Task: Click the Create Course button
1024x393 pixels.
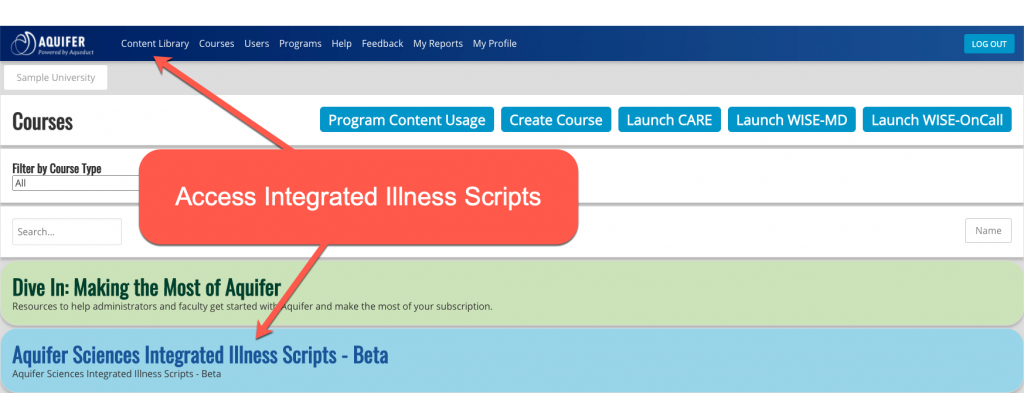Action: point(556,119)
